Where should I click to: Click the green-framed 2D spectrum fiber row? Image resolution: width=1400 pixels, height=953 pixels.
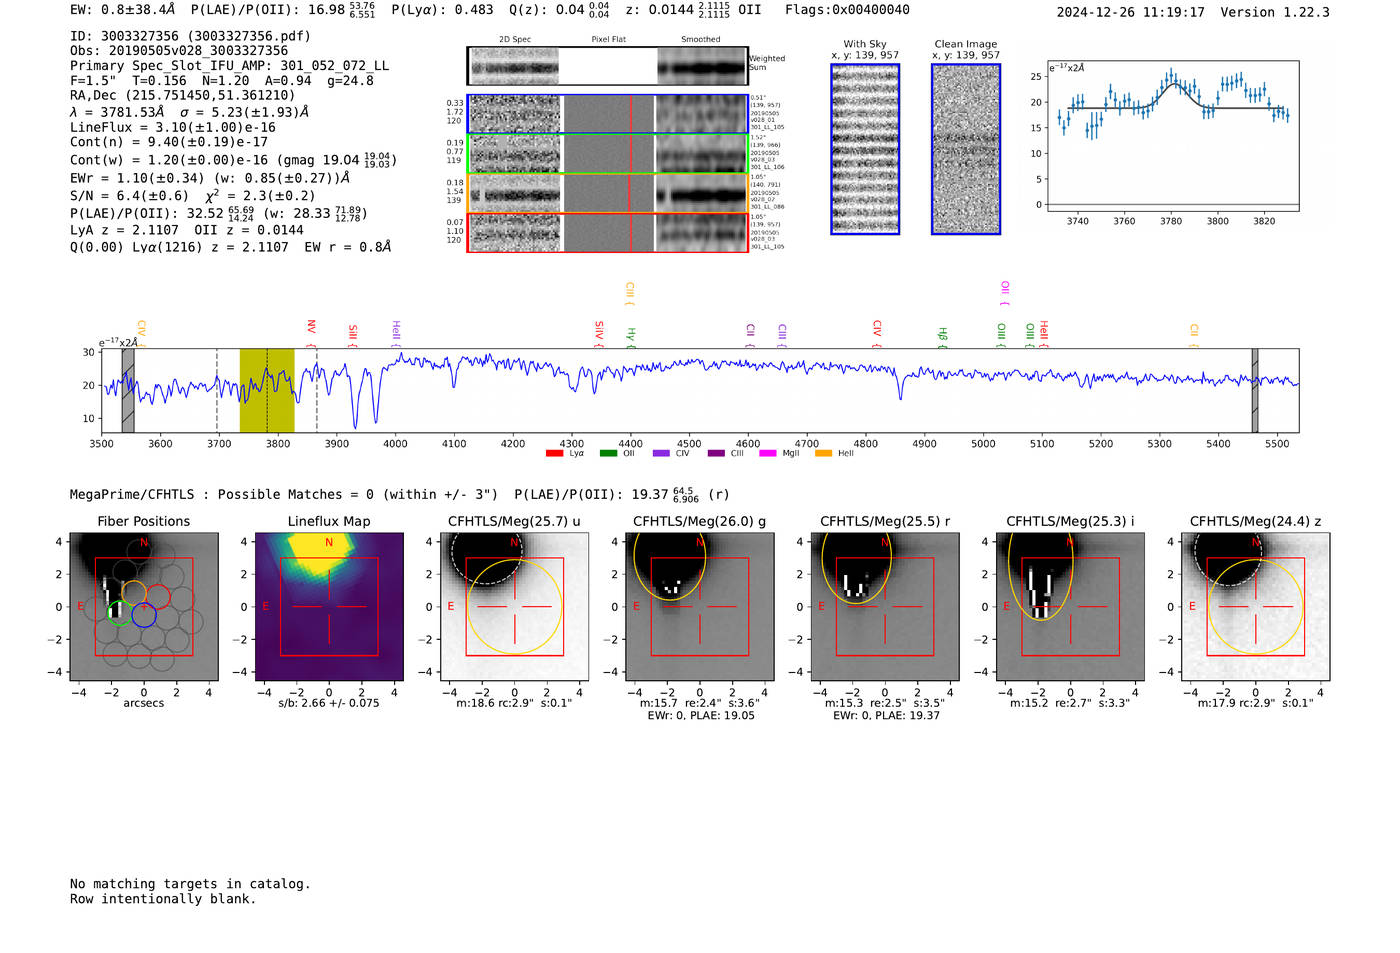(x=607, y=154)
